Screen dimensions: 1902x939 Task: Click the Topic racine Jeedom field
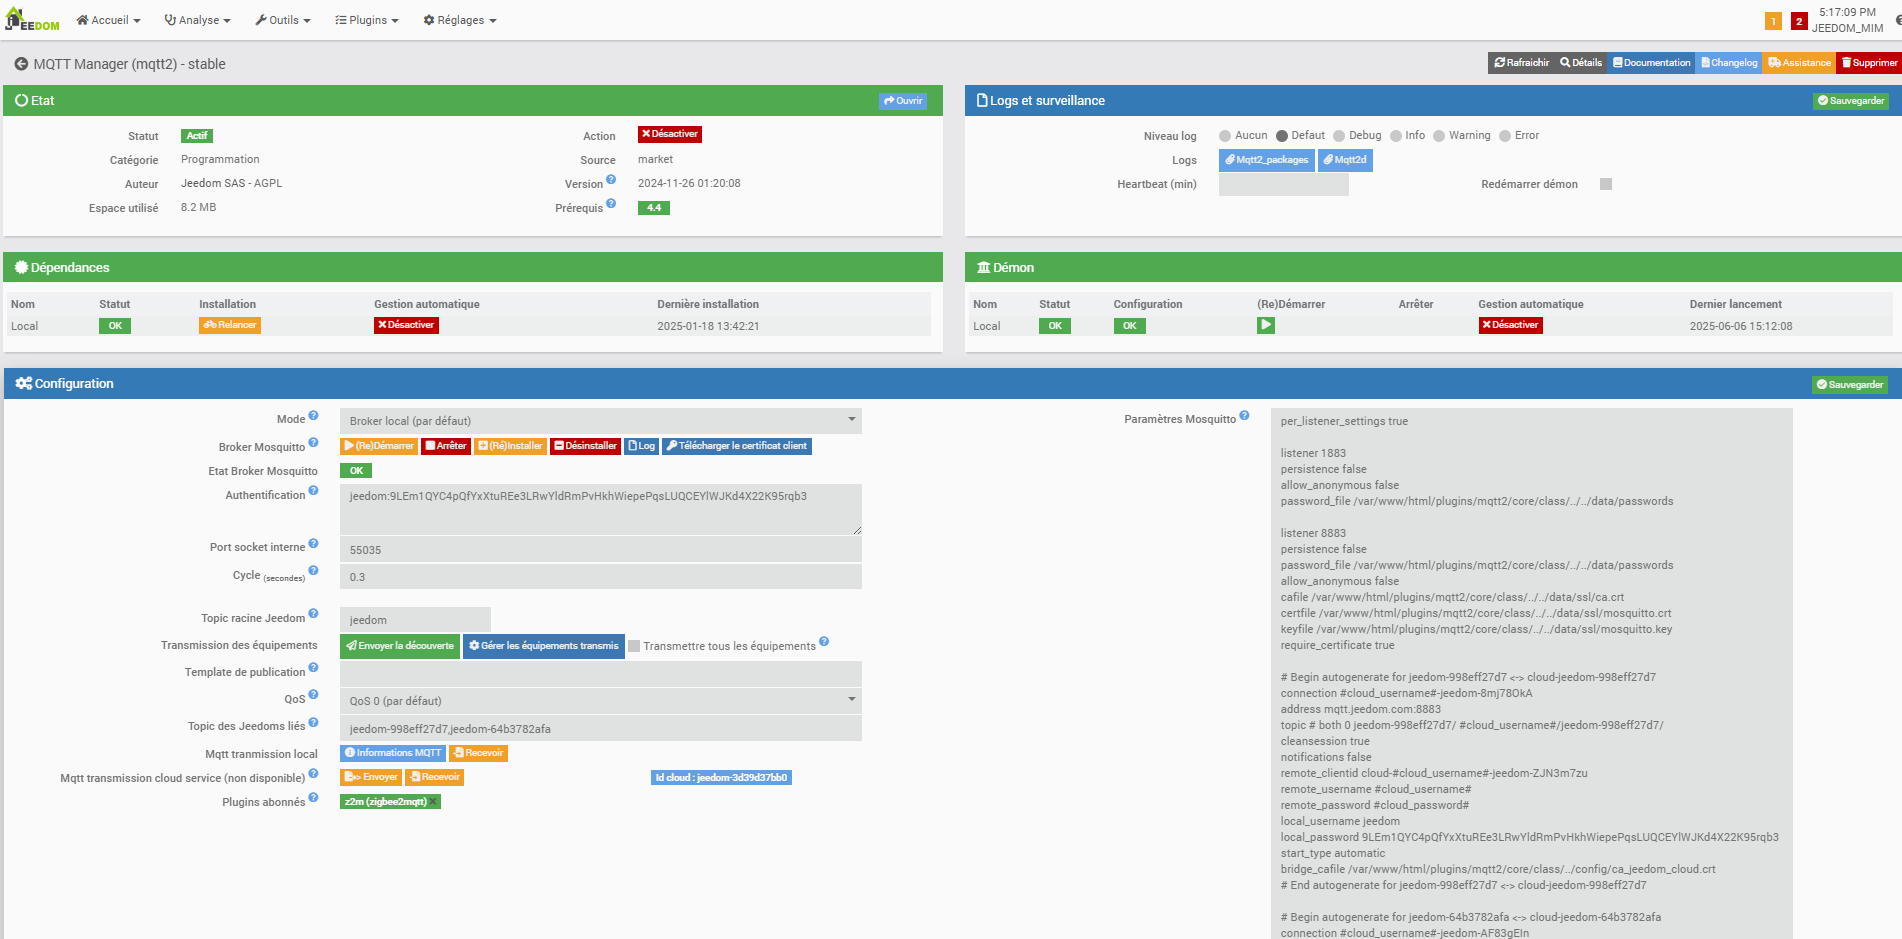tap(415, 620)
